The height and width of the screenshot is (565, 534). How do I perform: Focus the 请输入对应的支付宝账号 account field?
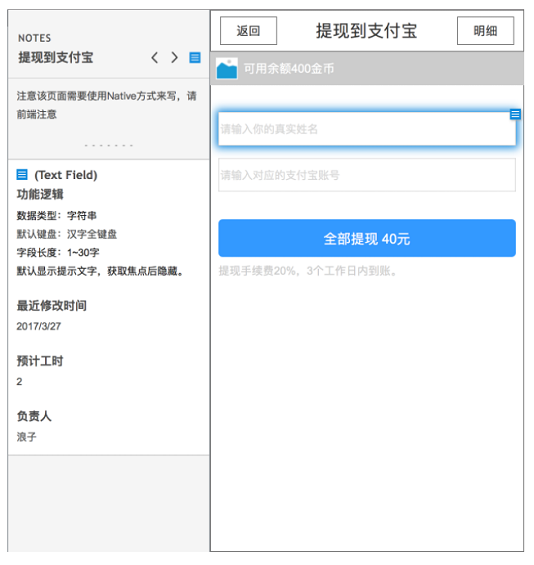368,175
